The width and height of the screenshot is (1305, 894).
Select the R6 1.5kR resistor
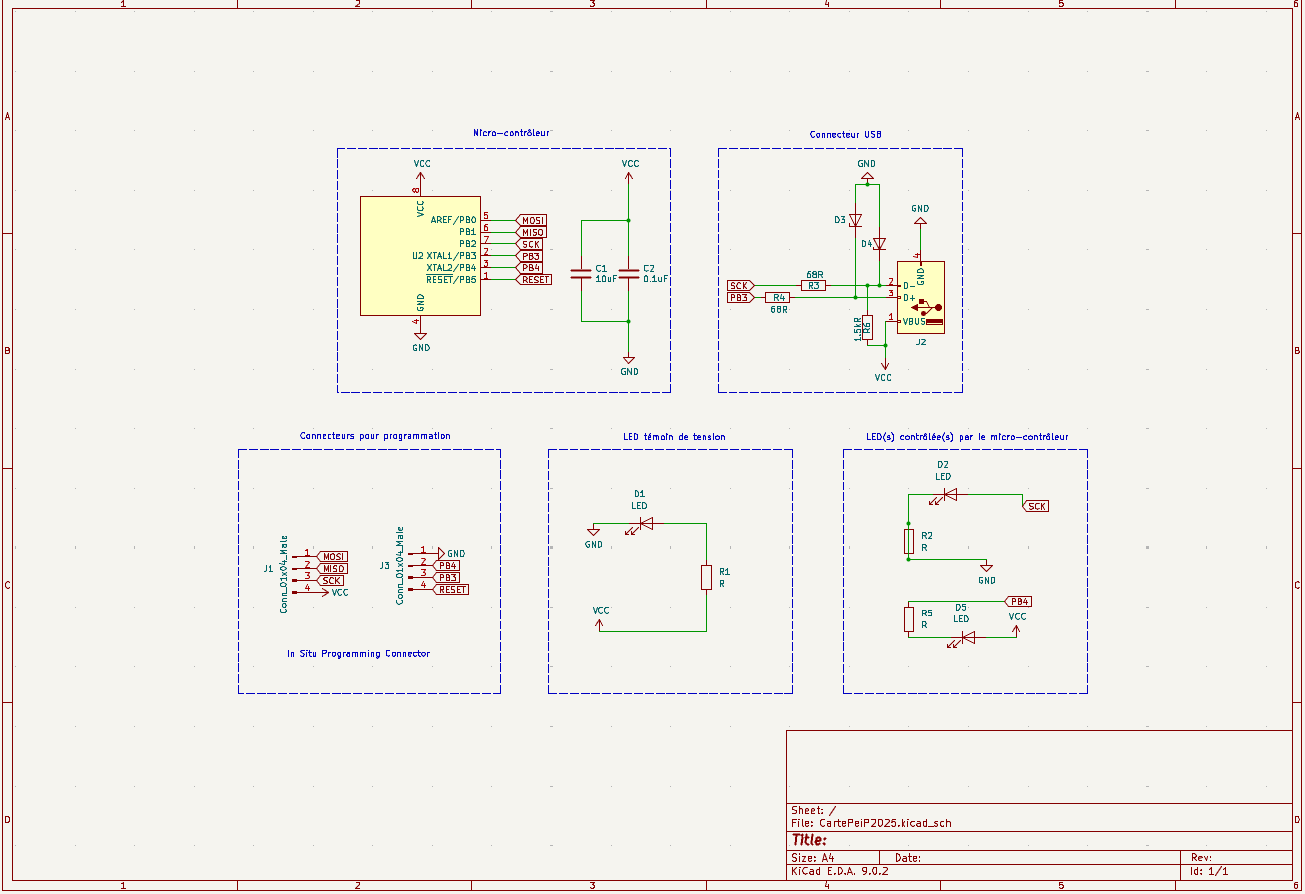pos(867,326)
